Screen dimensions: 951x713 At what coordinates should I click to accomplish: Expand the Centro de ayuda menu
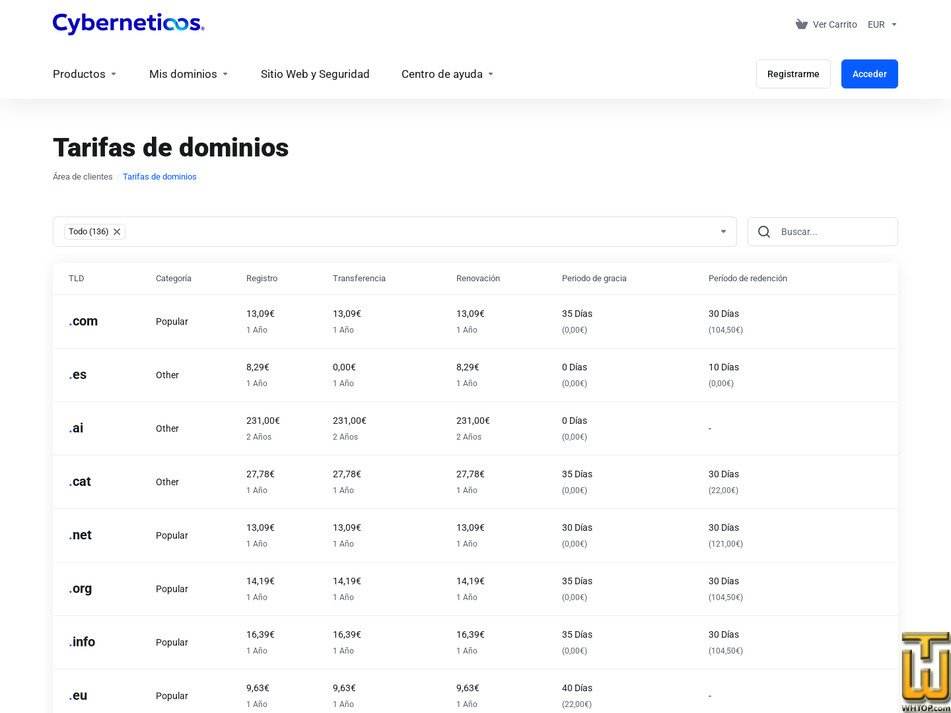coord(448,74)
